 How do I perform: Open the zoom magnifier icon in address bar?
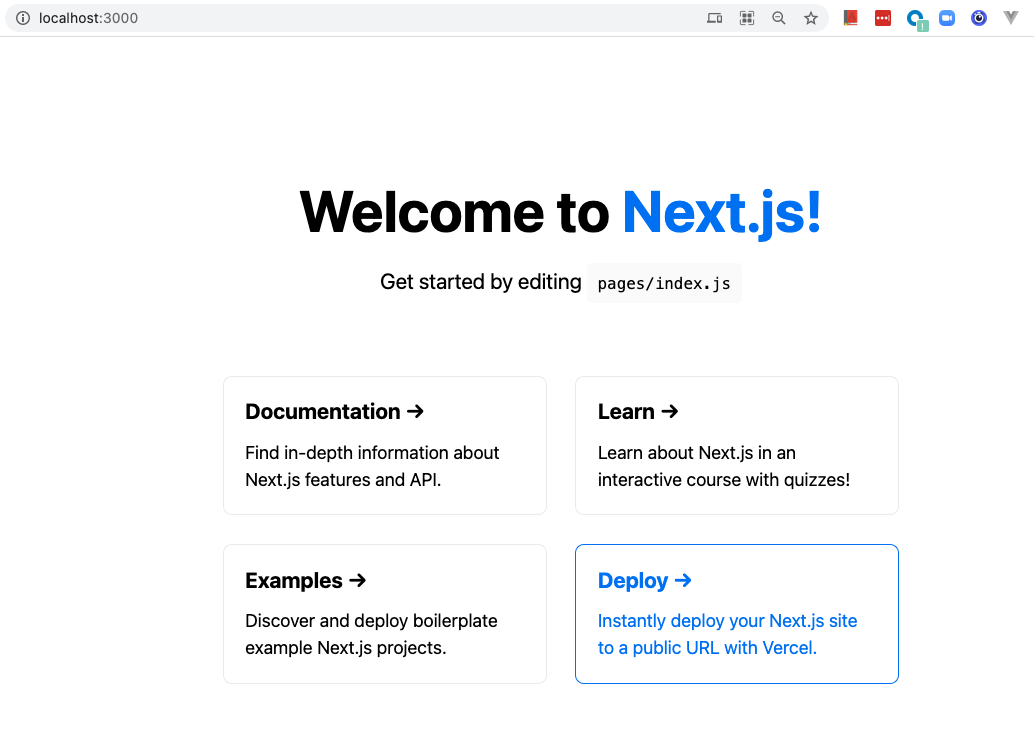click(x=779, y=18)
